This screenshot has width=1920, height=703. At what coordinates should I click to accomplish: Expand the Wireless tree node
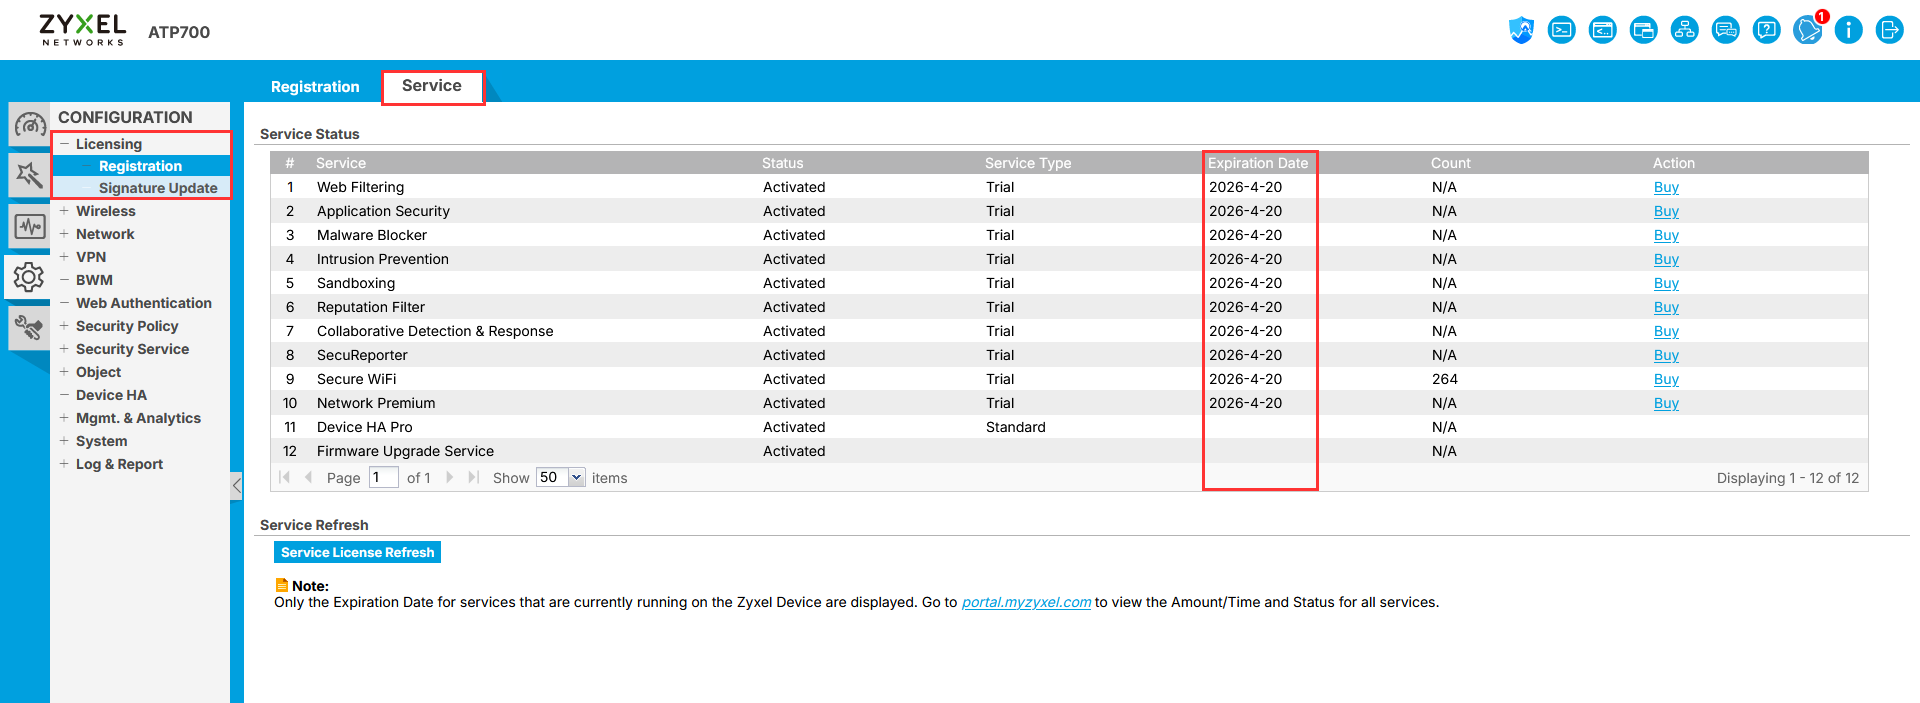point(64,211)
